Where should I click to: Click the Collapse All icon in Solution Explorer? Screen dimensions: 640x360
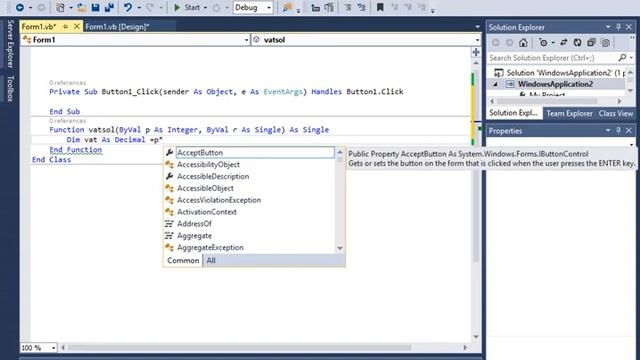coord(591,43)
